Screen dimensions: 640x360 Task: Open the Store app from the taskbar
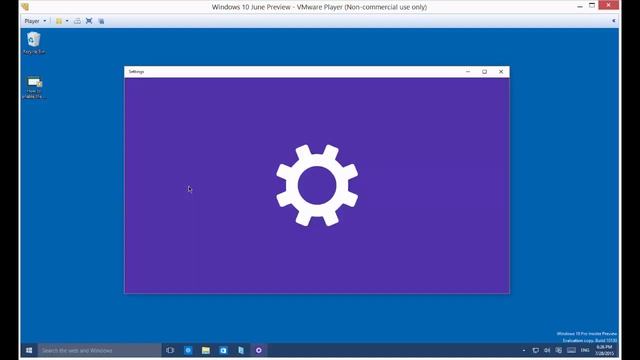(223, 350)
